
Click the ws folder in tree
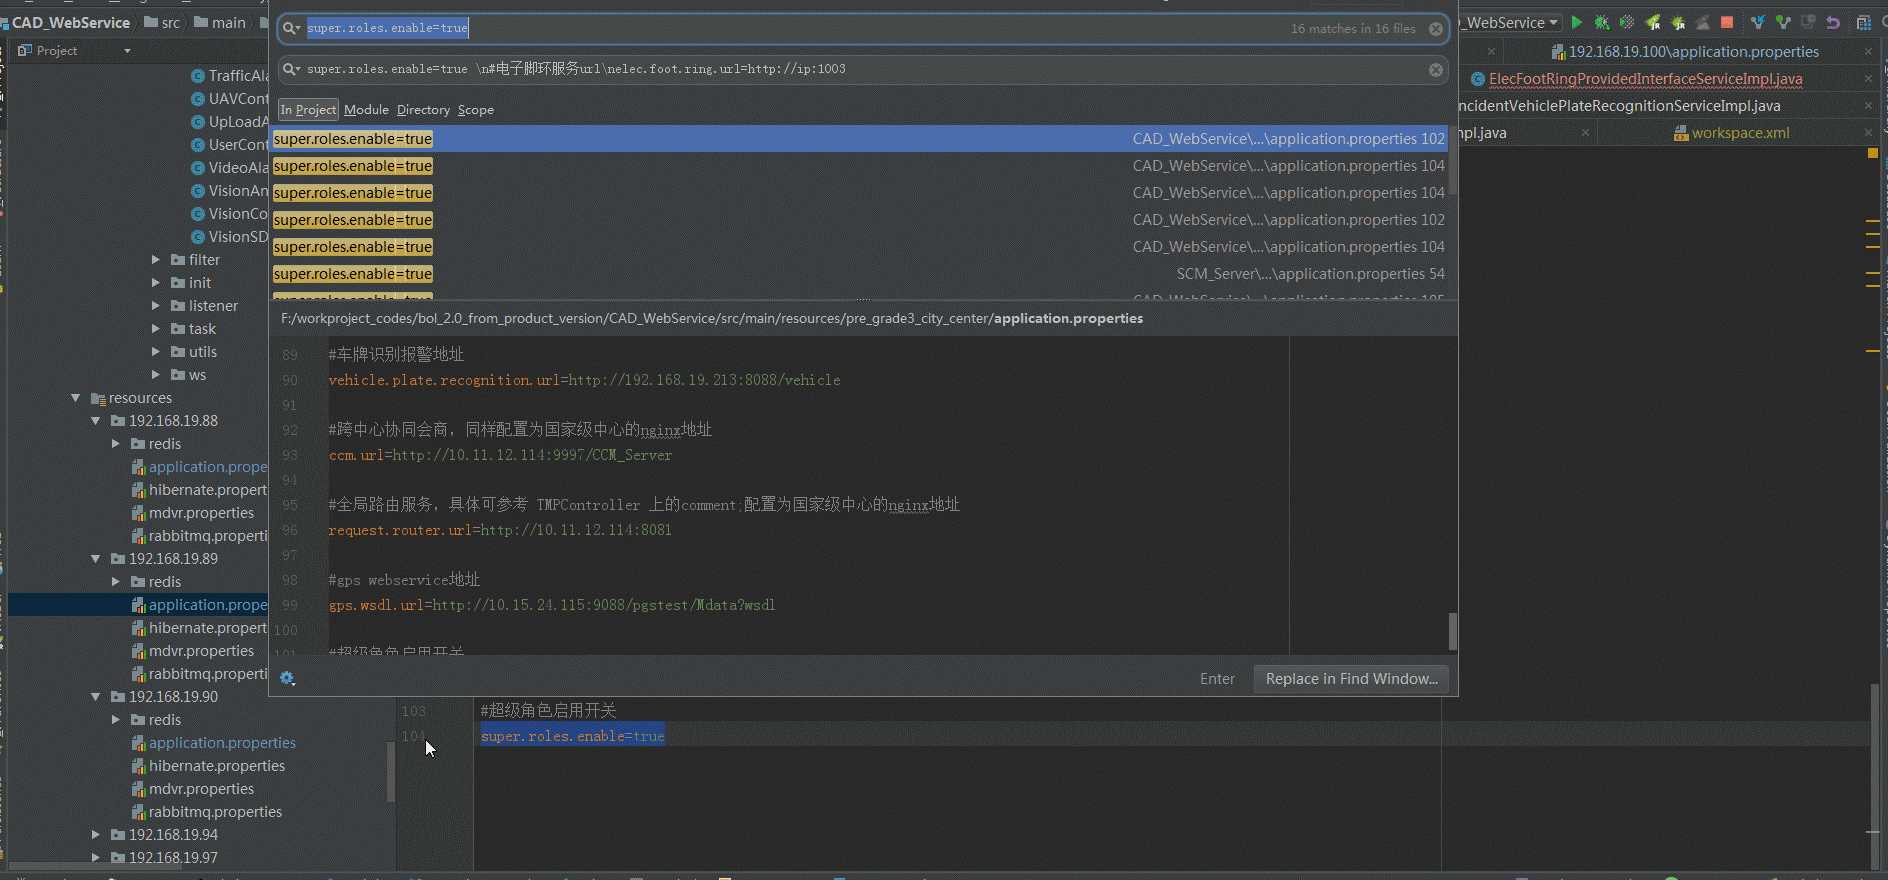pyautogui.click(x=188, y=375)
